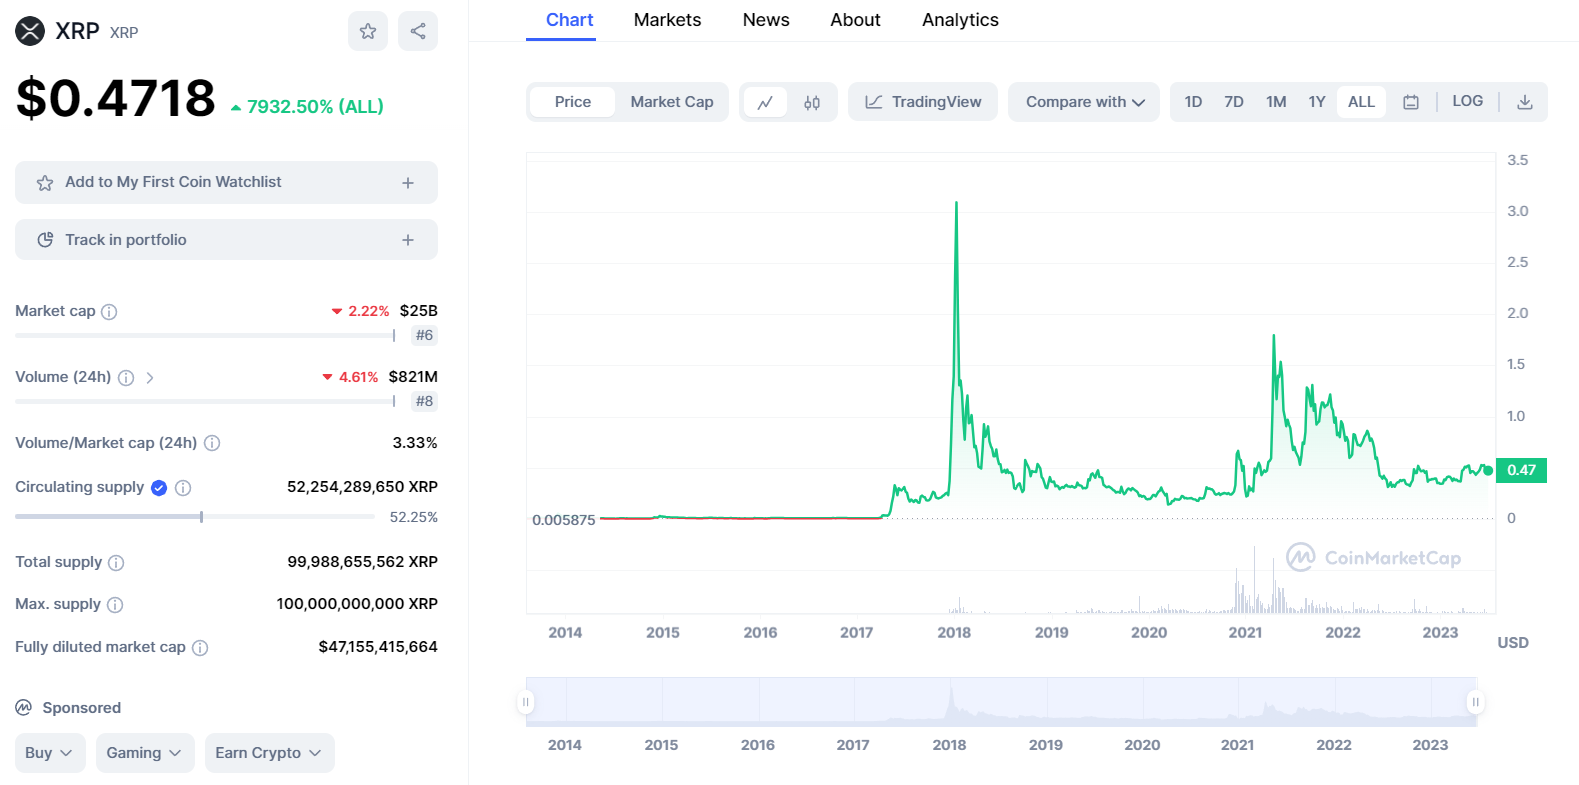Click the plus icon on watchlist row
Screen dimensions: 1579x785
[x=408, y=183]
